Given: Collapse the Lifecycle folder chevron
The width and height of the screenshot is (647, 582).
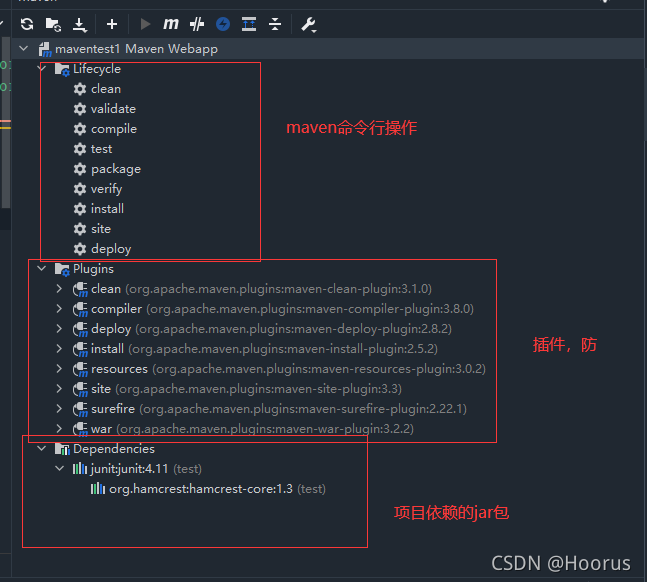Looking at the screenshot, I should point(42,67).
